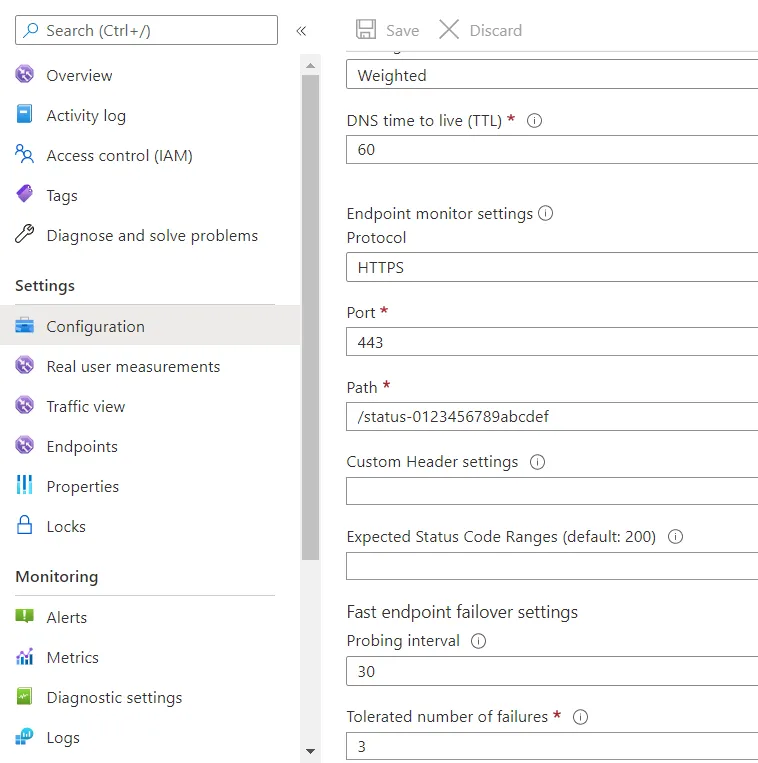Show info for Probing interval

[478, 641]
